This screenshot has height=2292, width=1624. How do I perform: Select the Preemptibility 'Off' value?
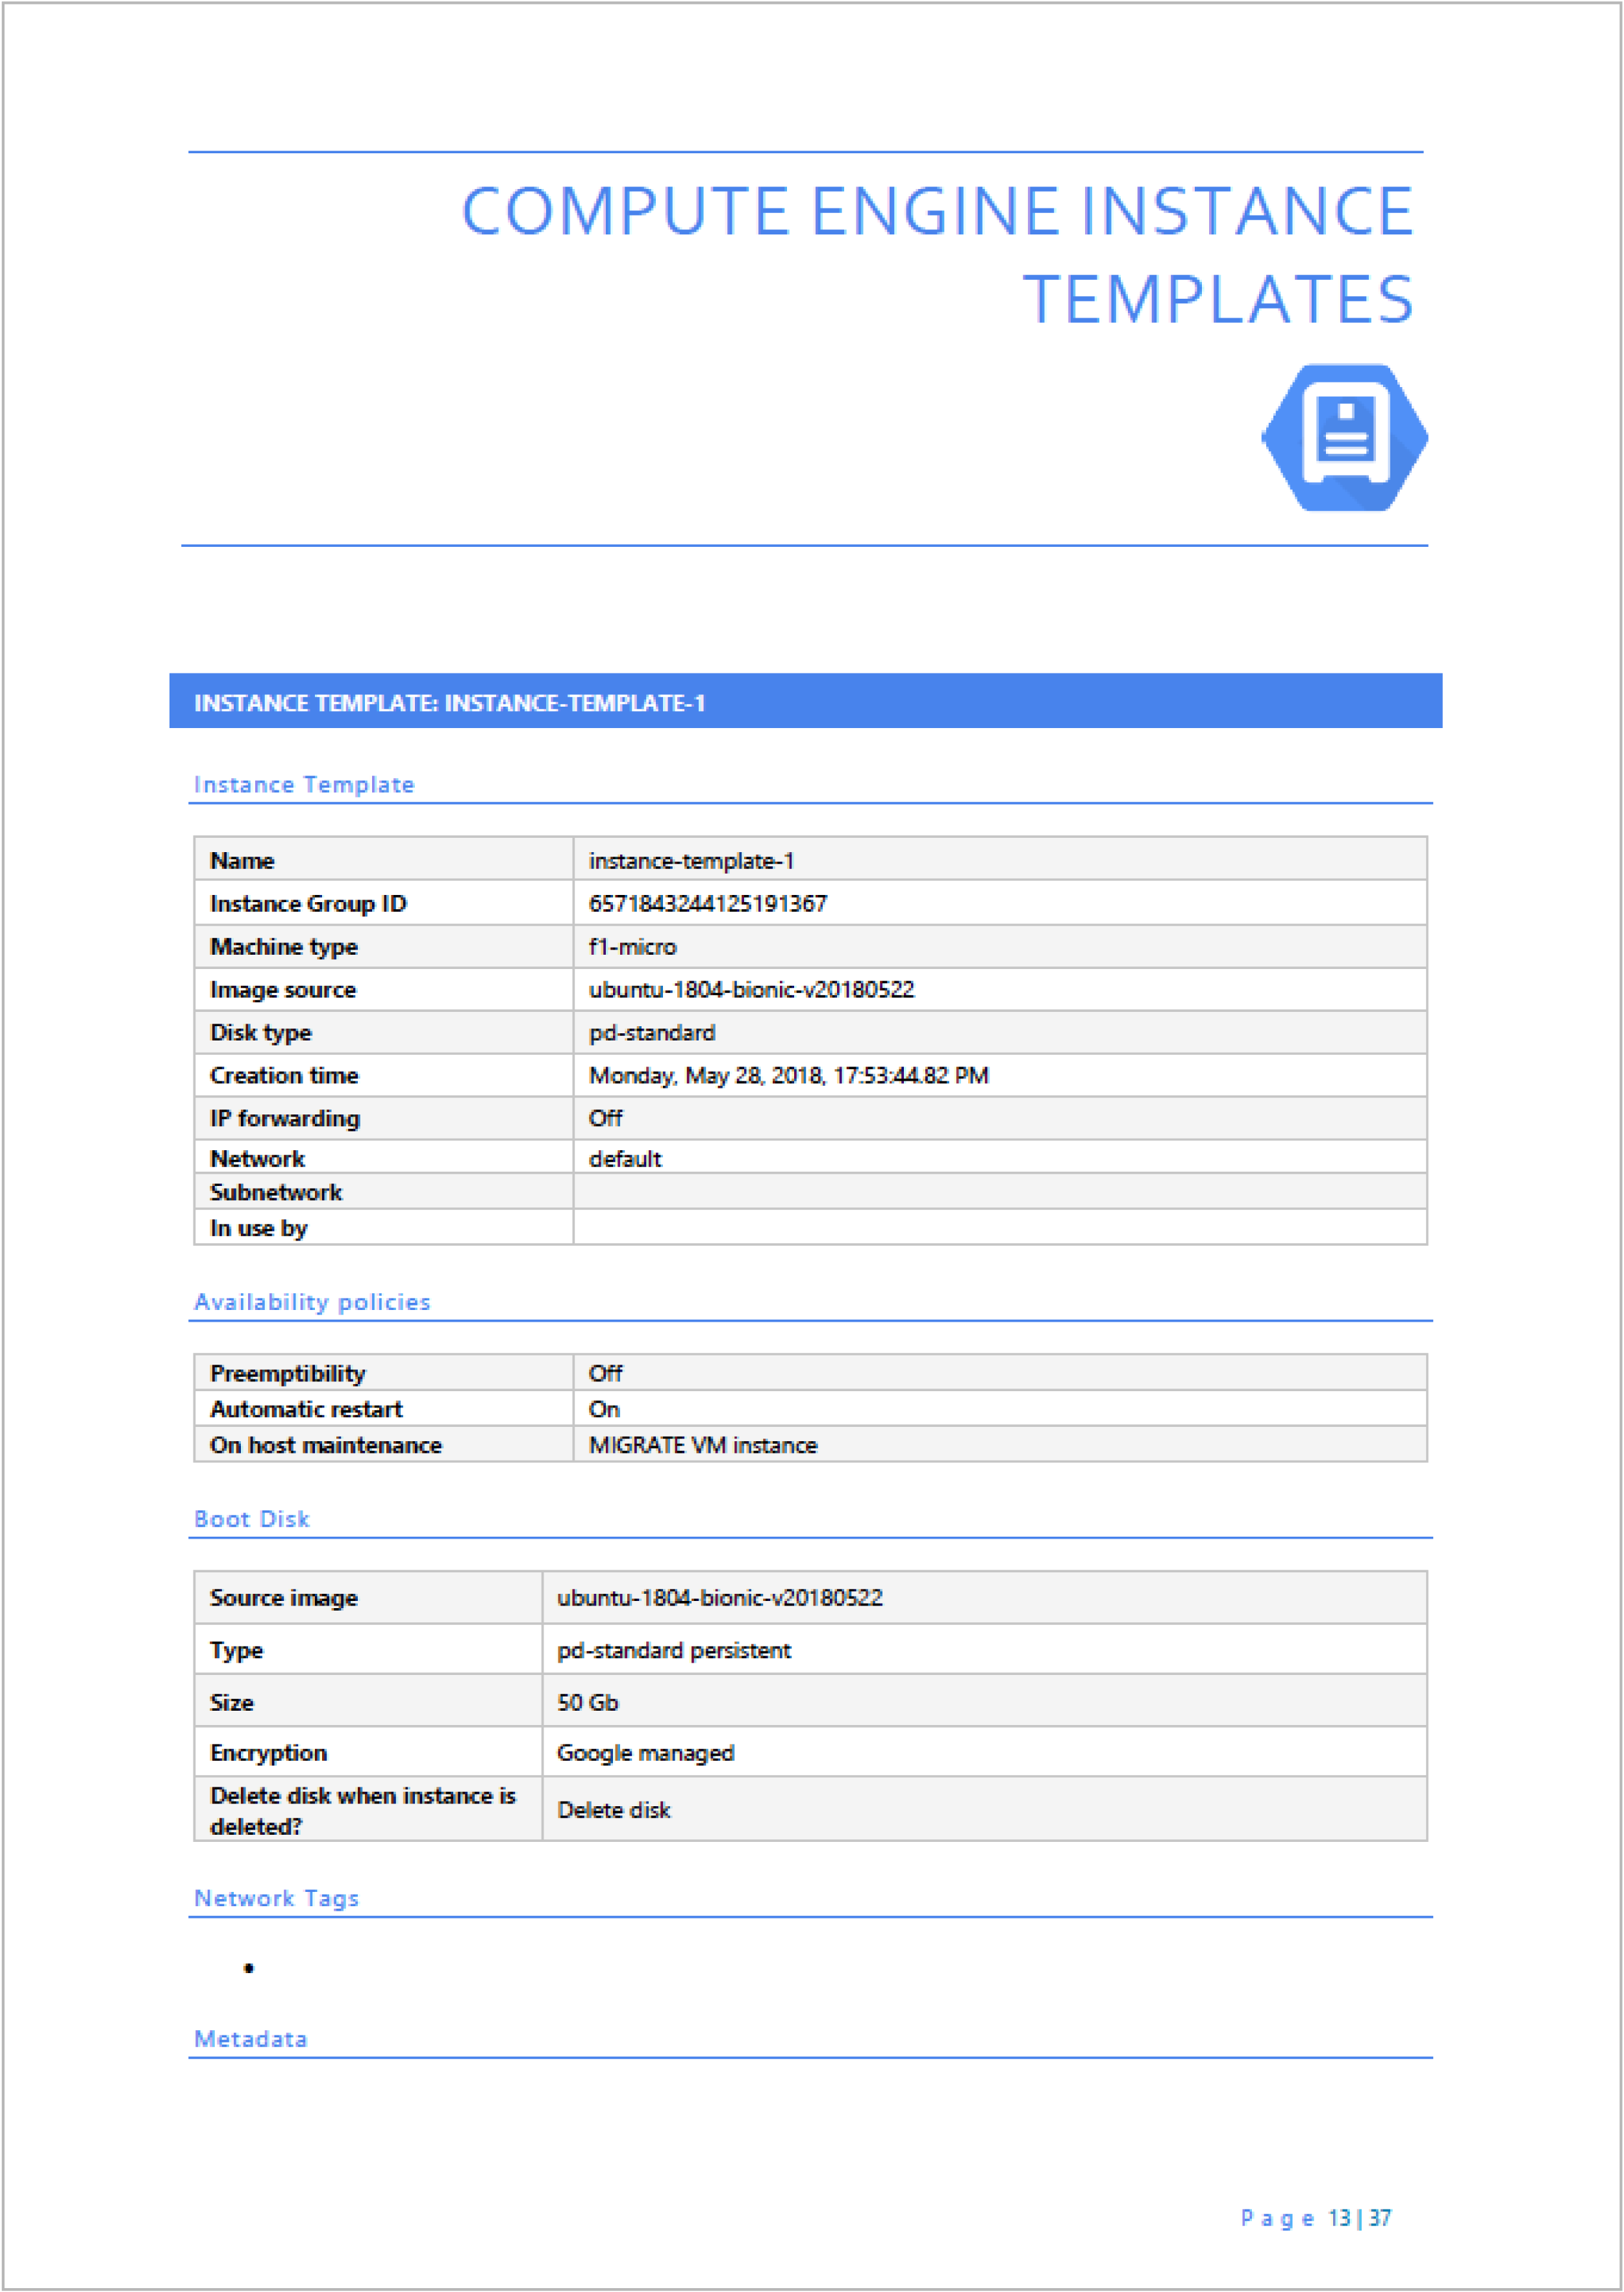605,1374
